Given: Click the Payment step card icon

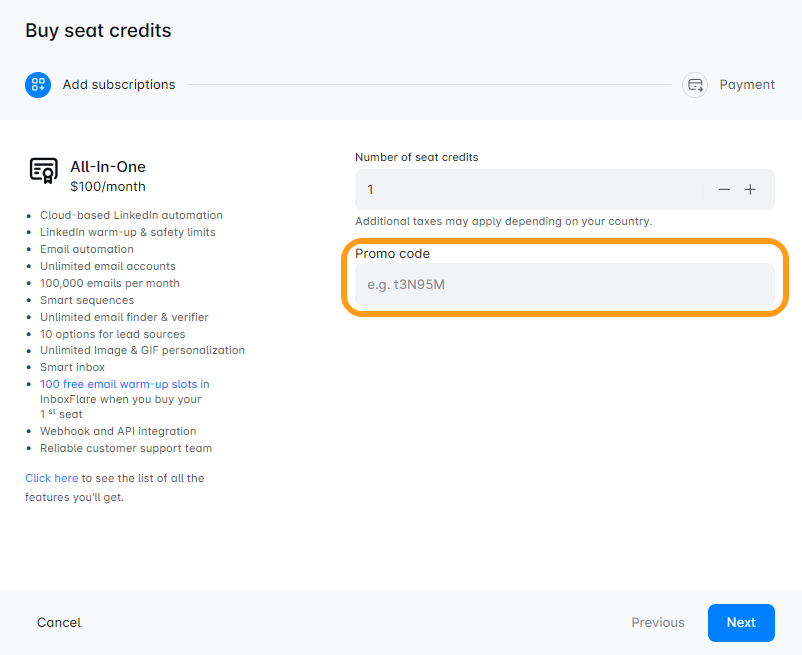Looking at the screenshot, I should point(695,85).
